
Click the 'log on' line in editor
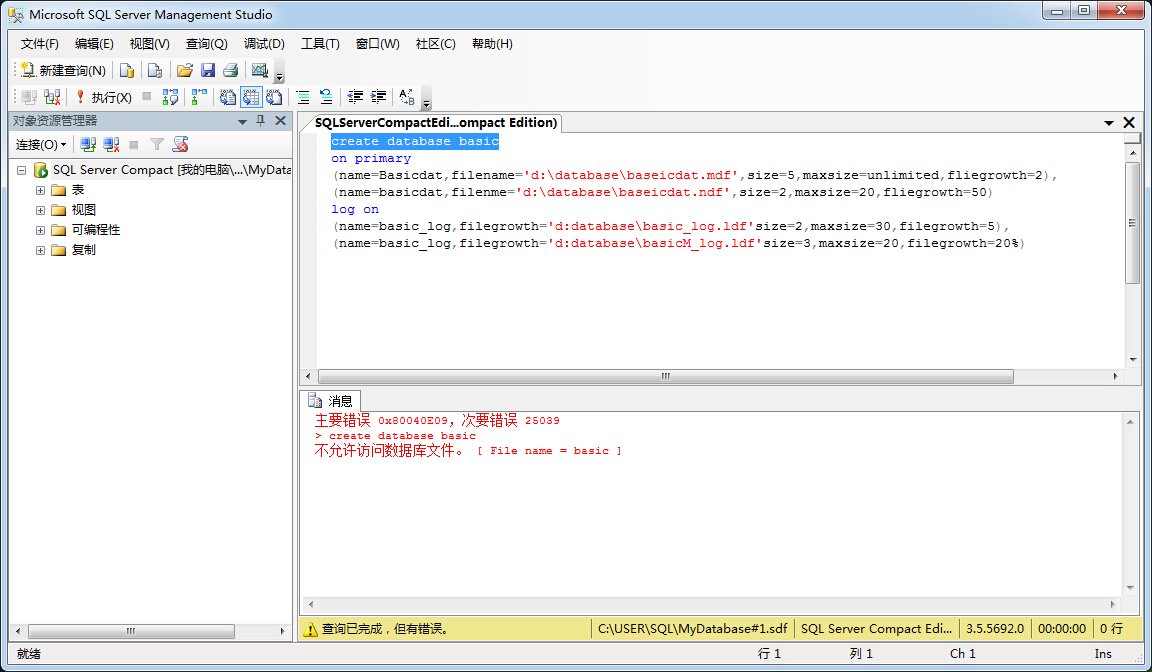355,209
